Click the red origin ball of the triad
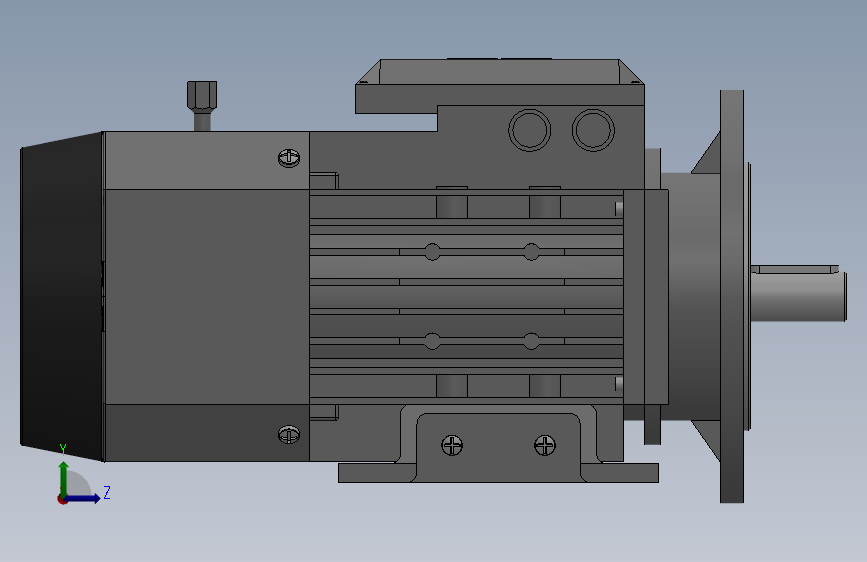The width and height of the screenshot is (867, 562). [x=62, y=499]
